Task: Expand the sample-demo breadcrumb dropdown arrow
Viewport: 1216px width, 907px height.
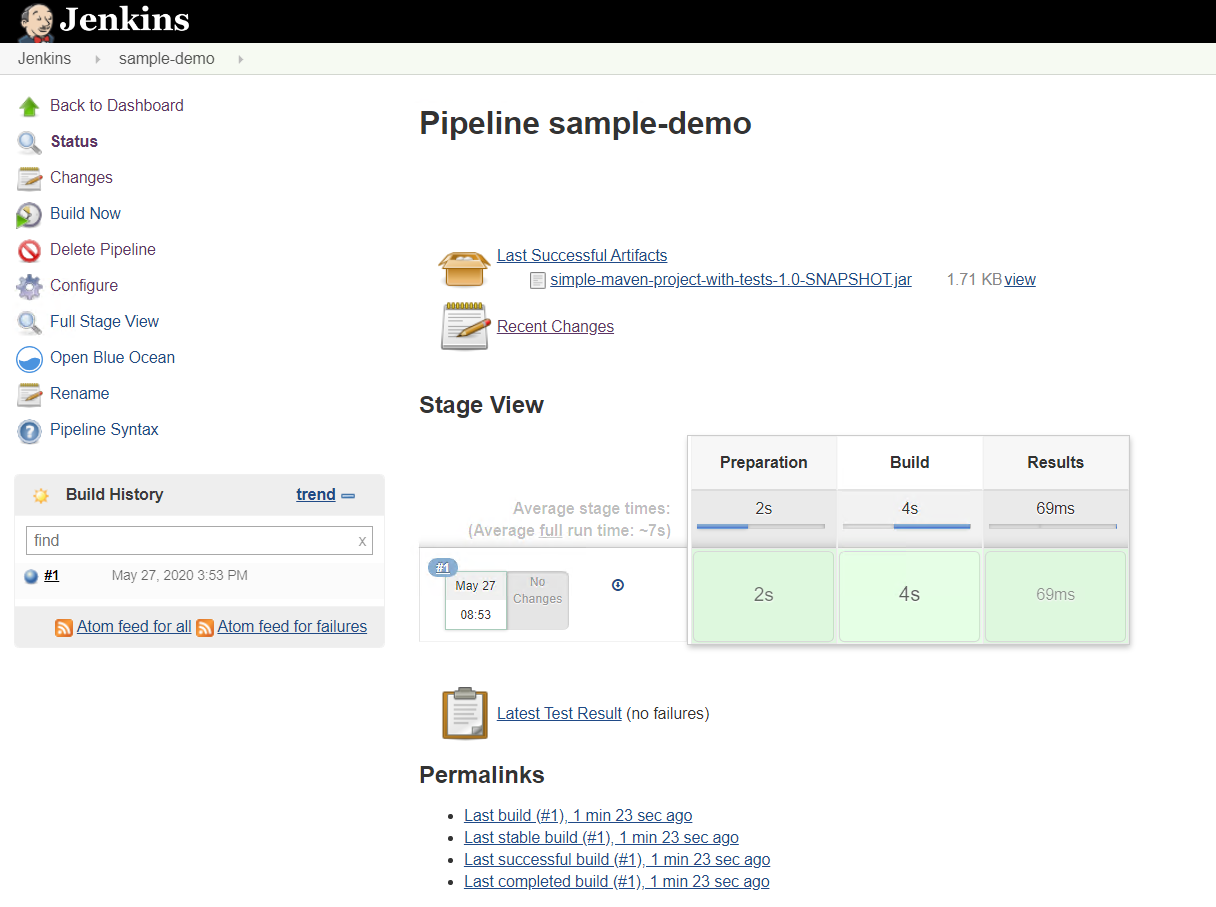Action: 241,59
